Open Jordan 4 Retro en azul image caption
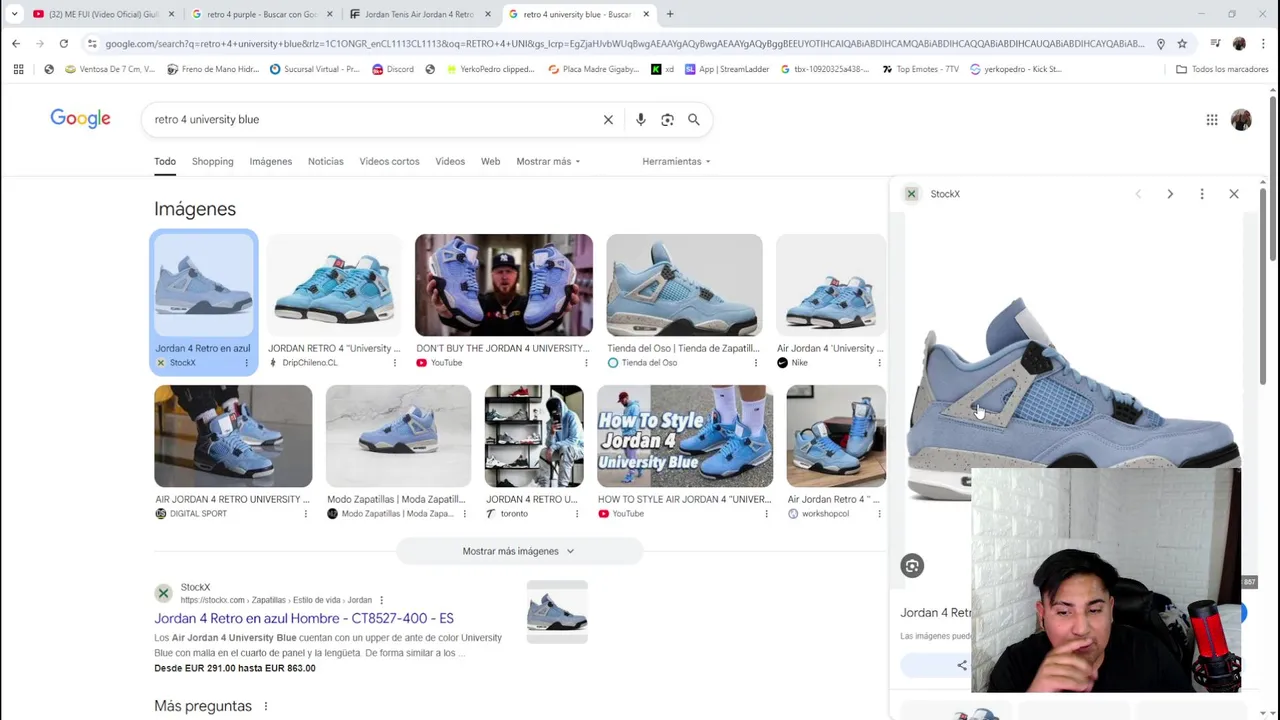 click(x=203, y=348)
